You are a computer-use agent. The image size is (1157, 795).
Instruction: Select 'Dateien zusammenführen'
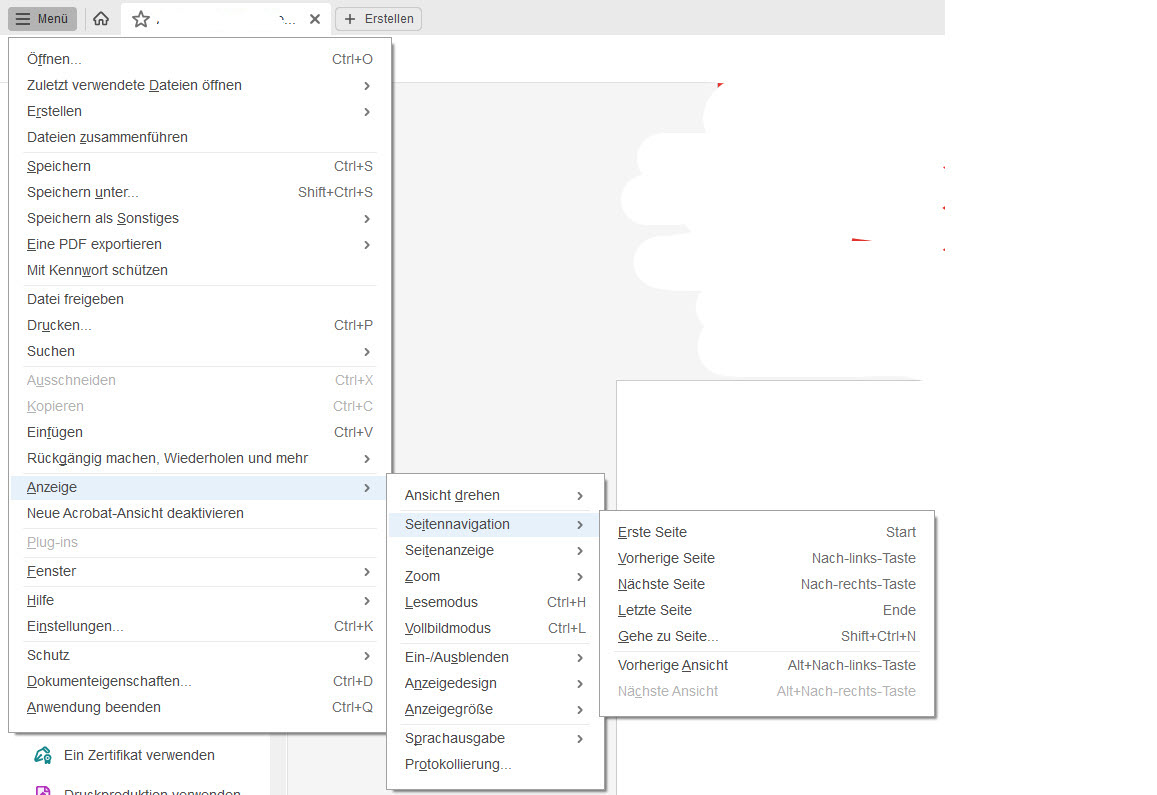(199, 137)
